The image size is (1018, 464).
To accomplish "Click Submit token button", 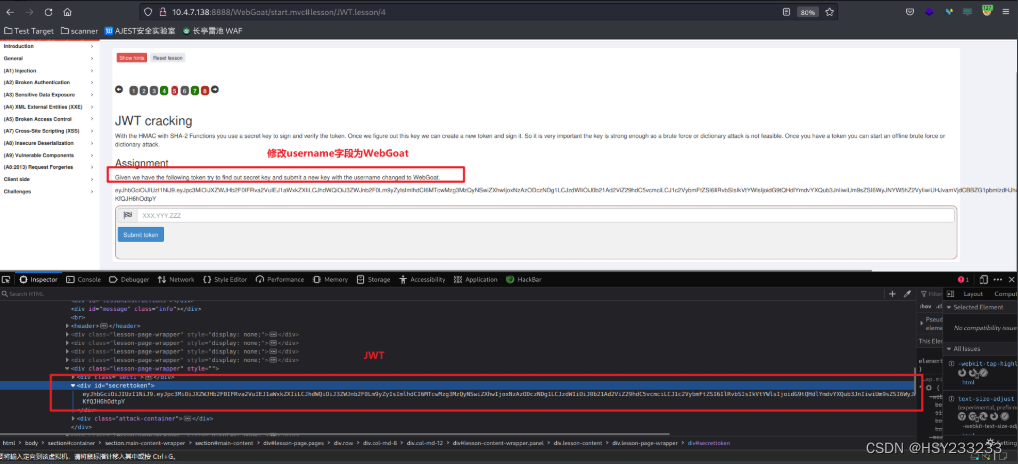I will click(141, 234).
